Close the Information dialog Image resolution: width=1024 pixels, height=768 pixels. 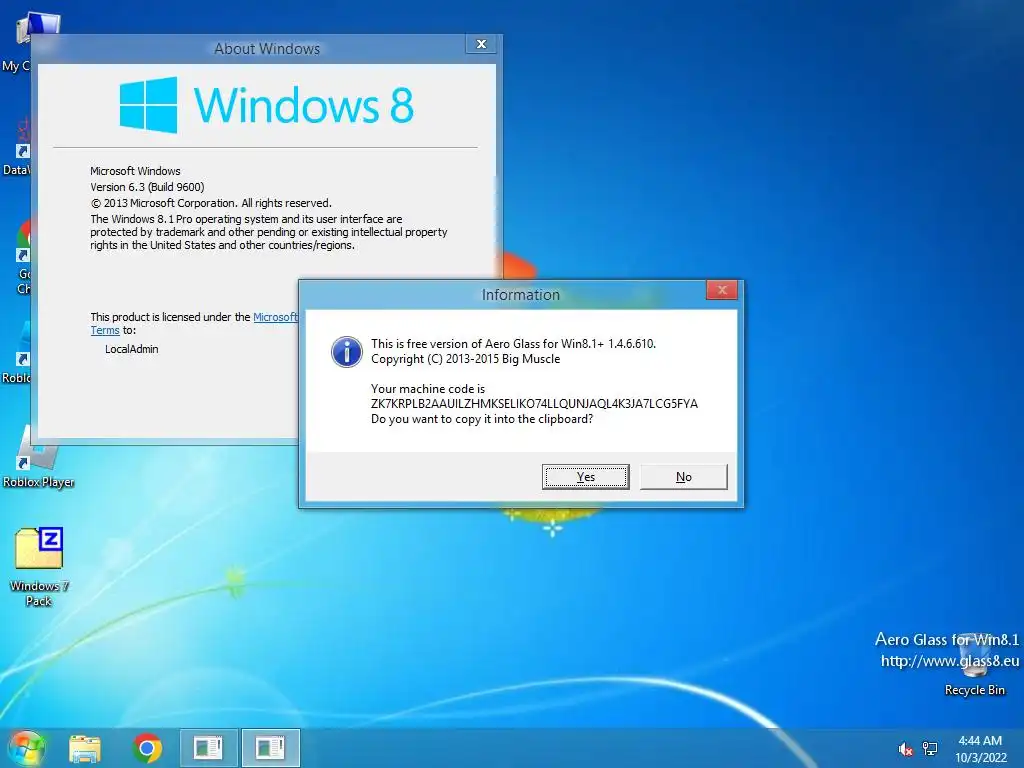coord(722,290)
